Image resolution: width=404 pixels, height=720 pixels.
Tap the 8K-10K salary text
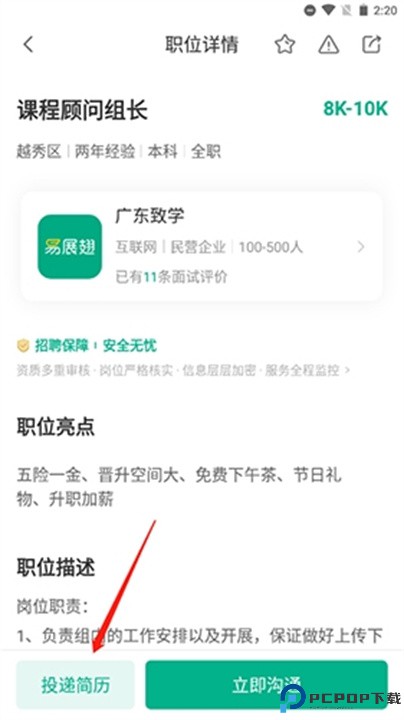tap(356, 108)
